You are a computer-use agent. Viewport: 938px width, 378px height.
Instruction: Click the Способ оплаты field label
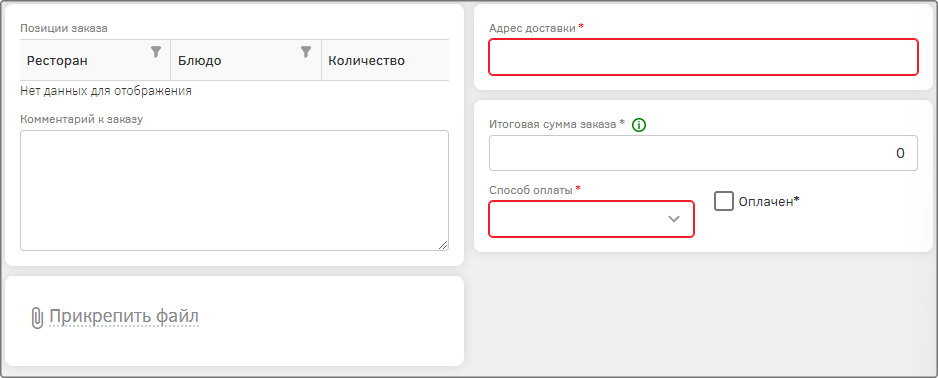(532, 190)
